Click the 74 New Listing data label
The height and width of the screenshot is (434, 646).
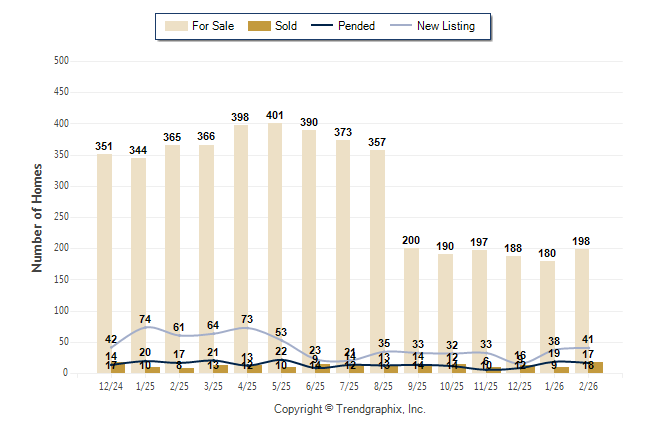pyautogui.click(x=145, y=320)
